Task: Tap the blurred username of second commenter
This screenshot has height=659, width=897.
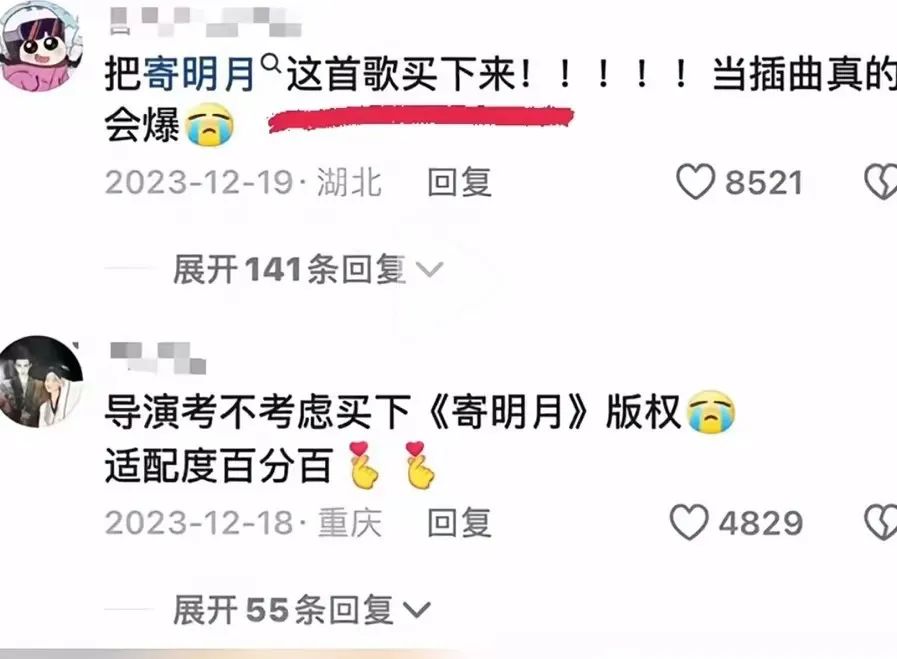Action: pyautogui.click(x=157, y=358)
